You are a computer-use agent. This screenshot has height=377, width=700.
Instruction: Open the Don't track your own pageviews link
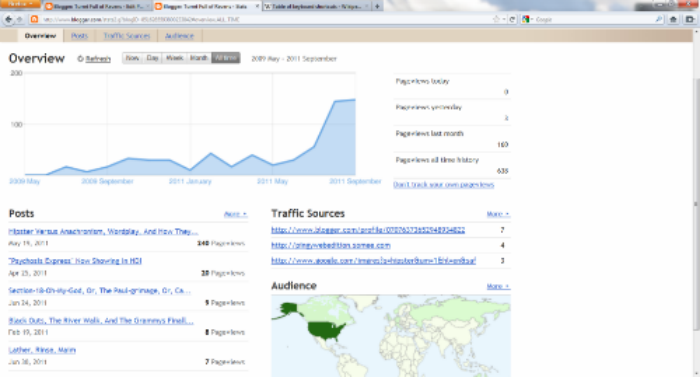(x=444, y=184)
